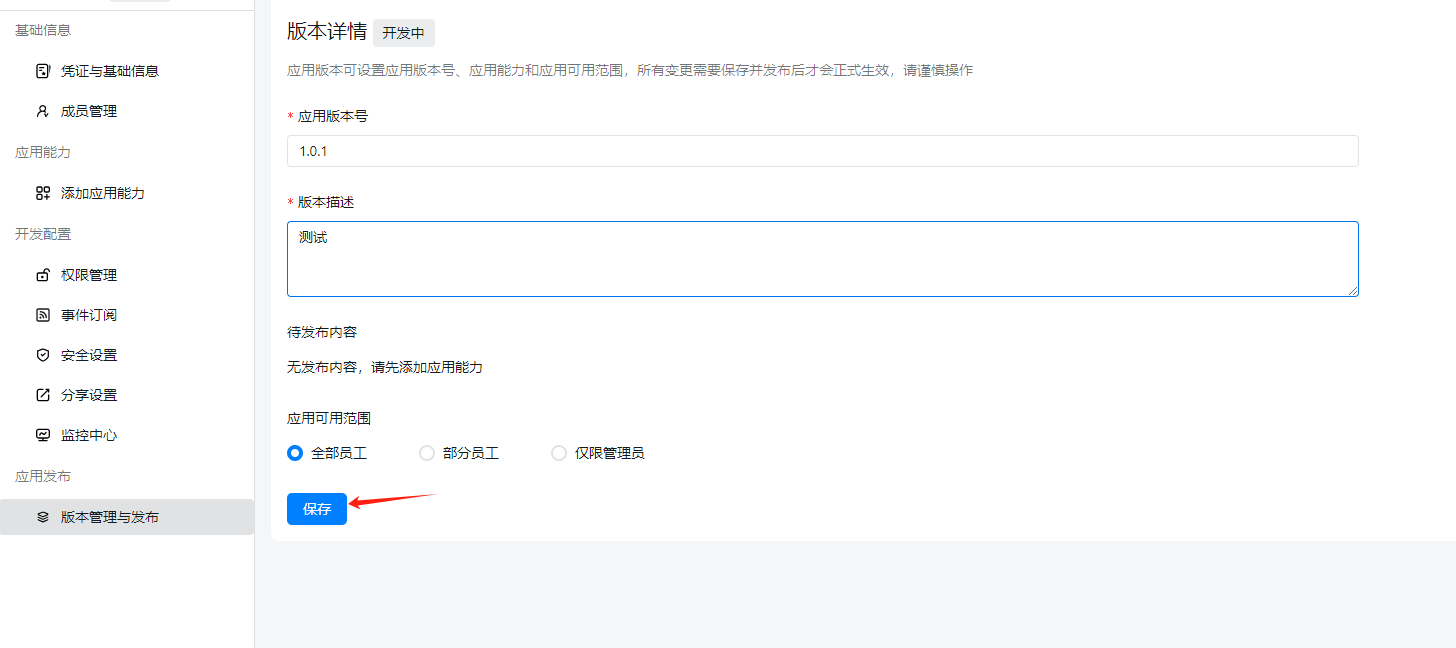Open 成员管理 in the sidebar

89,111
